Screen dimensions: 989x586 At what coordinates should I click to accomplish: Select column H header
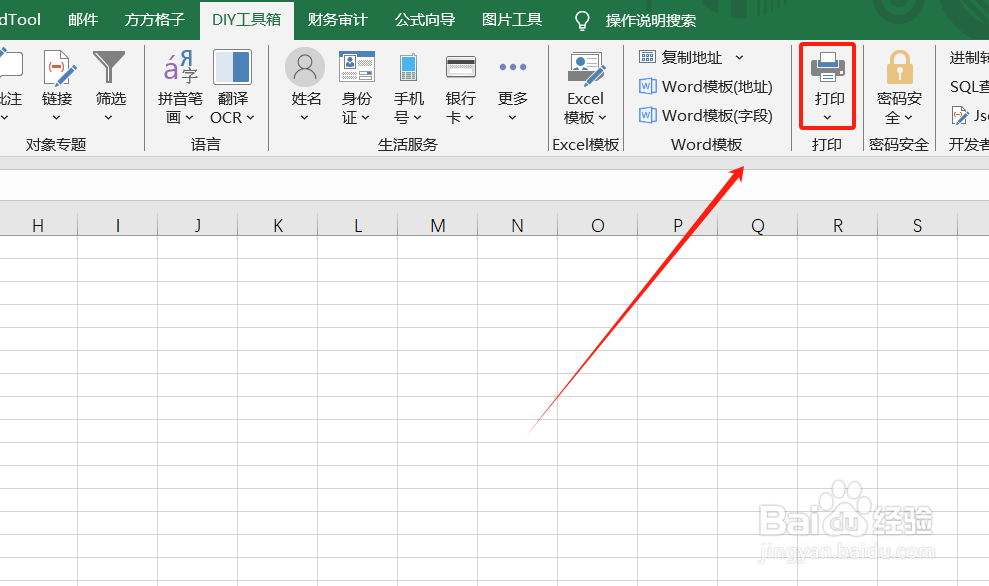pyautogui.click(x=38, y=225)
